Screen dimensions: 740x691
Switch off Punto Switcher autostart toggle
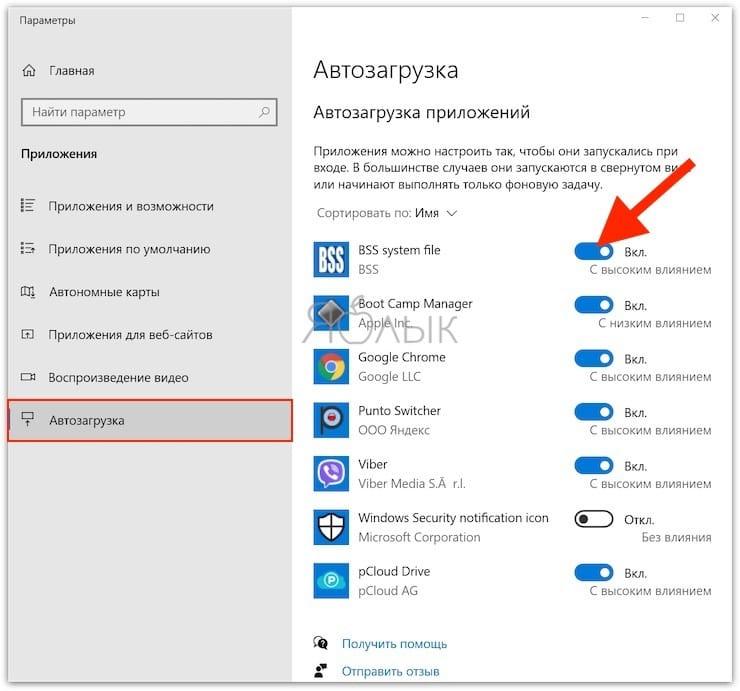pos(594,412)
